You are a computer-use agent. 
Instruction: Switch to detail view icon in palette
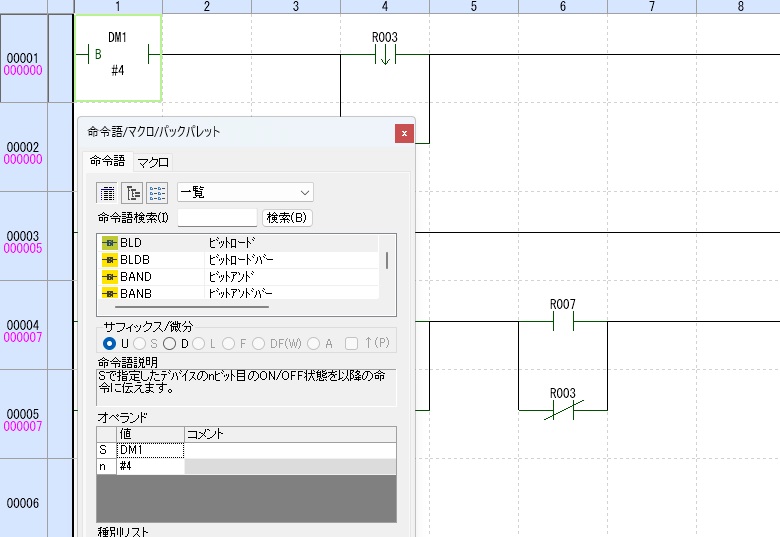point(157,192)
